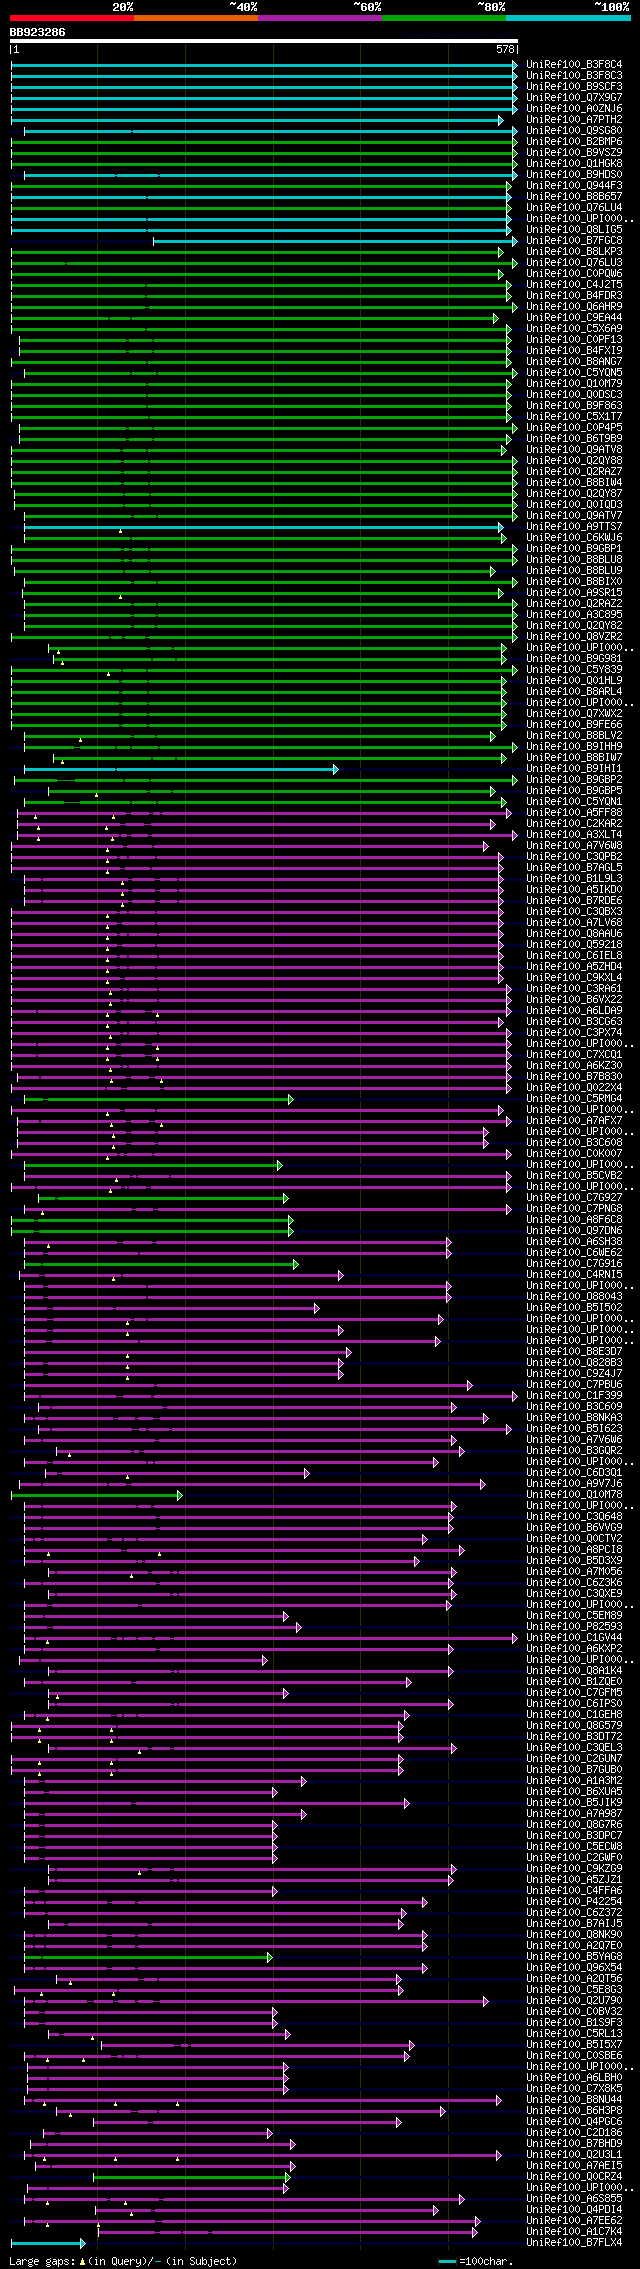The width and height of the screenshot is (640, 2269).
Task: Select hit UniRef100_Q6AHR9
Action: (x=574, y=306)
